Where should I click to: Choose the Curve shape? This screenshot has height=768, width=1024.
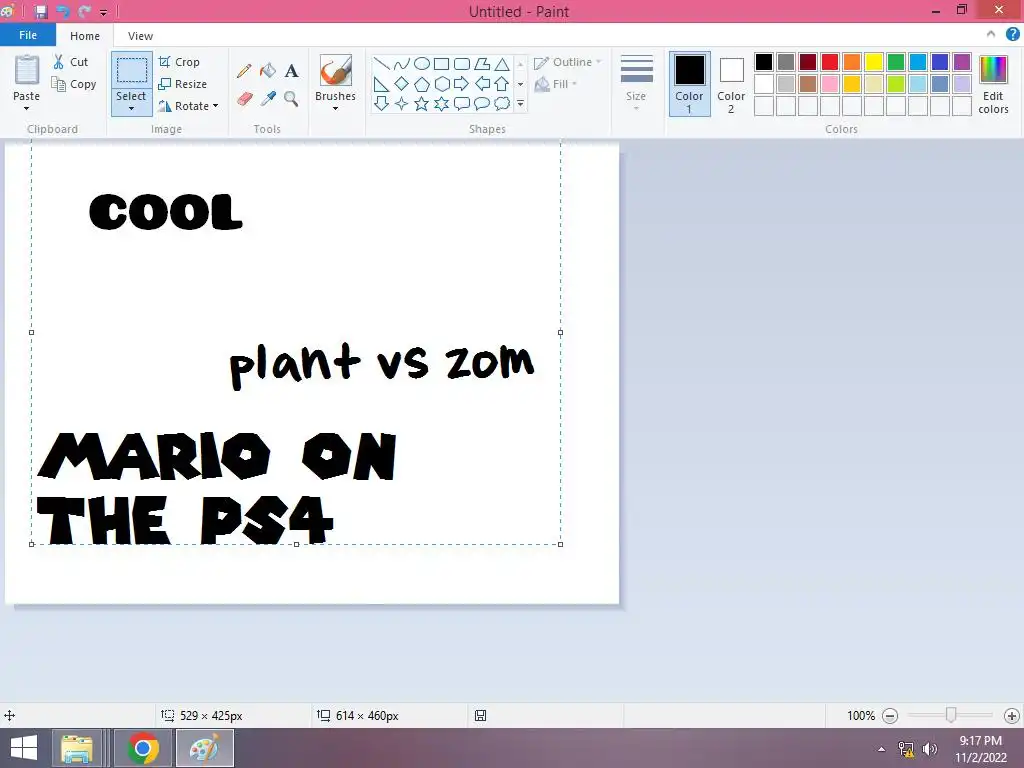(x=402, y=63)
